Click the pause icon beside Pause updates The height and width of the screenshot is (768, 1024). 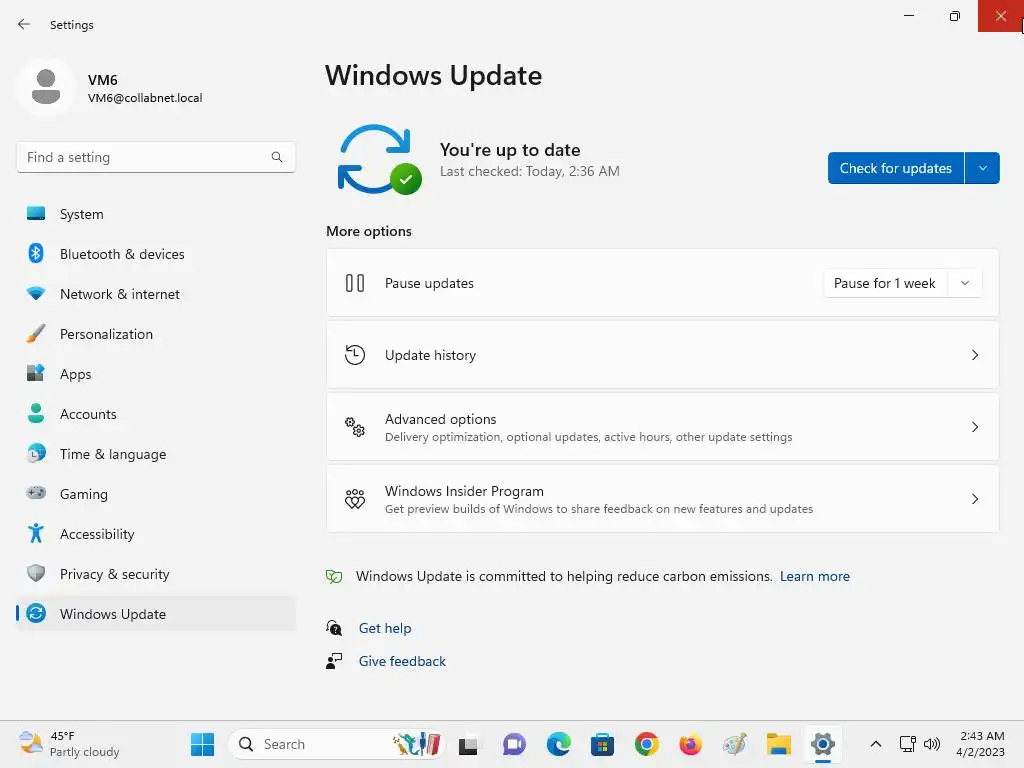(x=355, y=283)
